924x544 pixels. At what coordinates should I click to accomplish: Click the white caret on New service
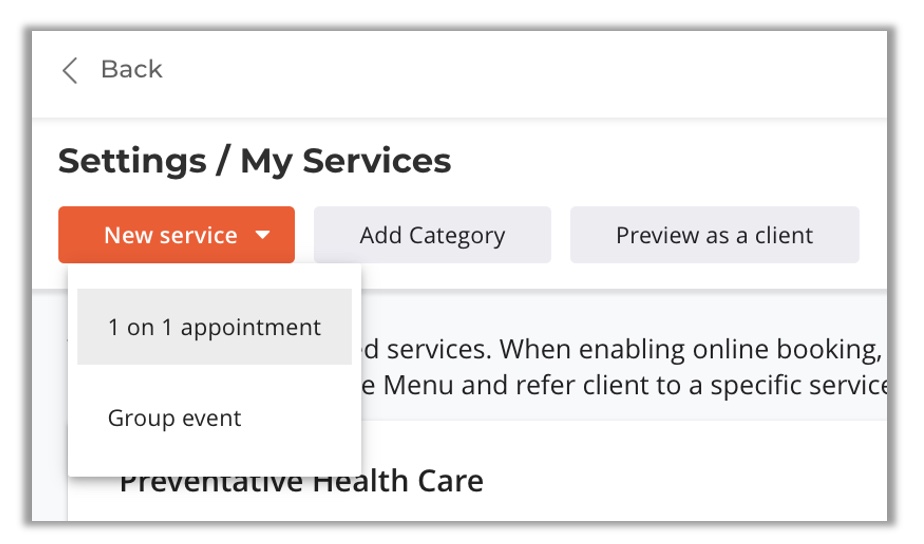263,235
